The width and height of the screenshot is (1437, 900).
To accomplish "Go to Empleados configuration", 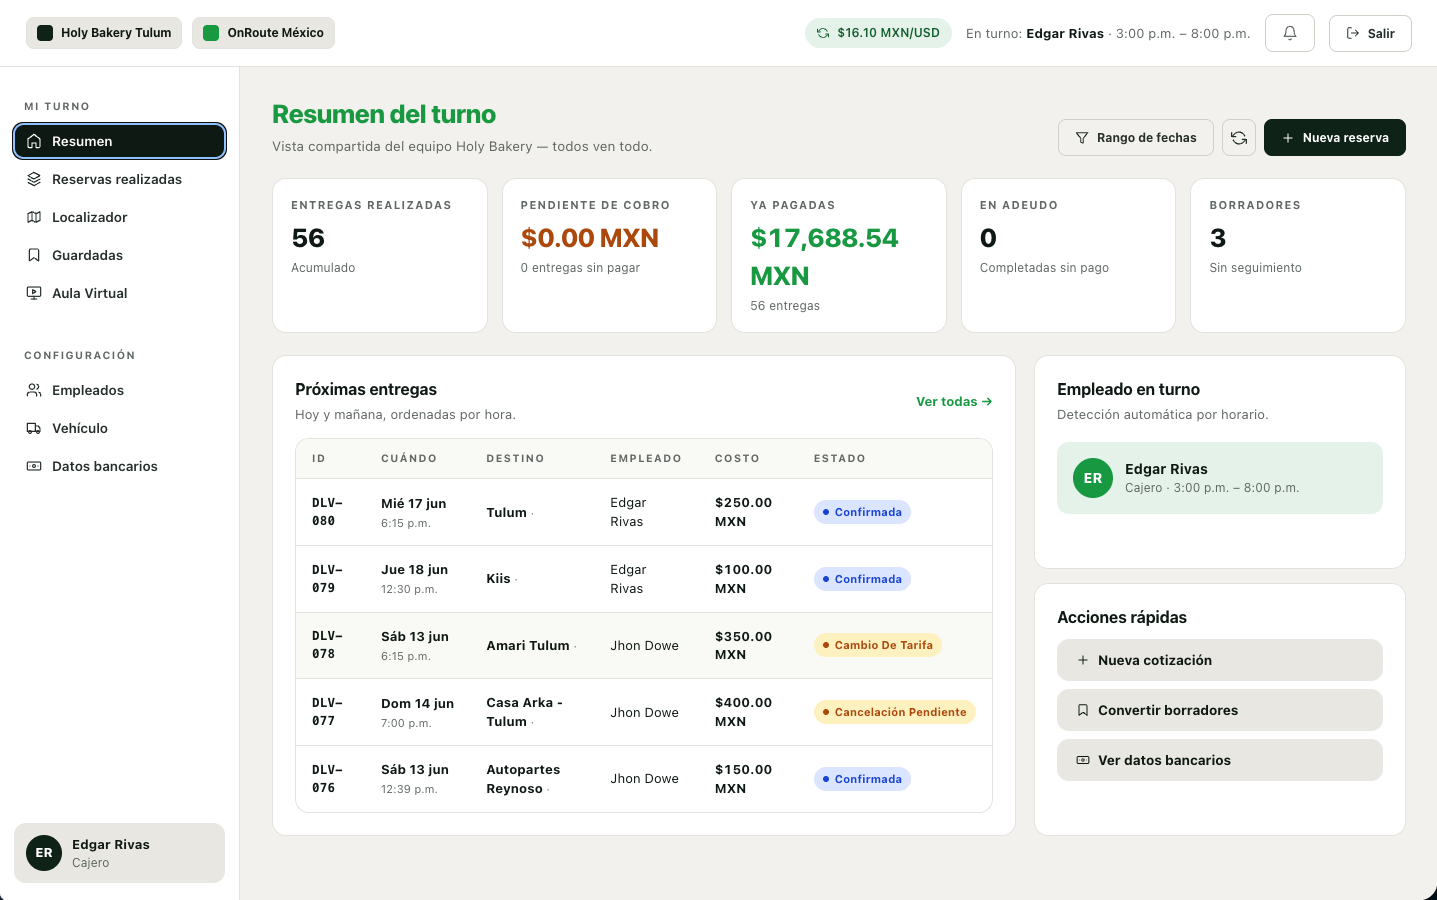I will [x=119, y=390].
